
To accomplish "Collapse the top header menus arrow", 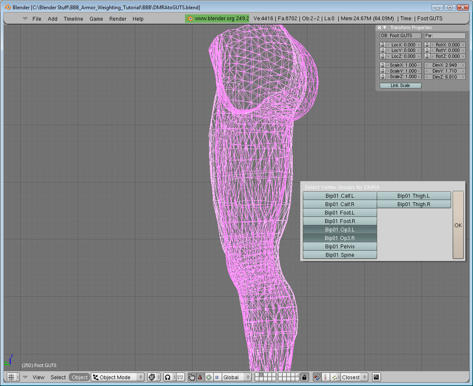I will point(25,19).
